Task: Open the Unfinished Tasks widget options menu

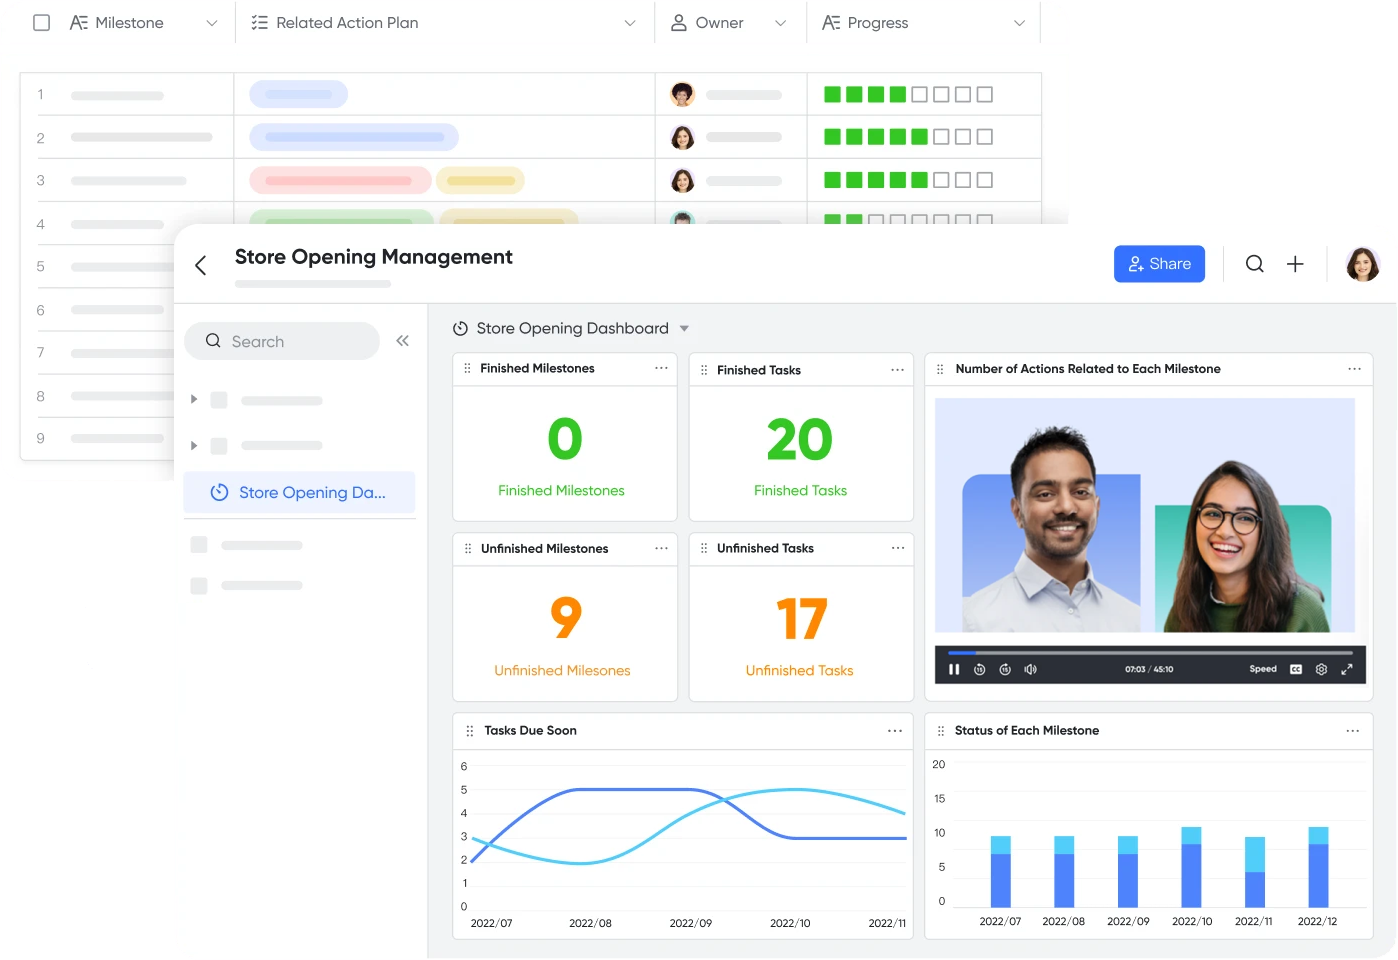Action: point(897,548)
